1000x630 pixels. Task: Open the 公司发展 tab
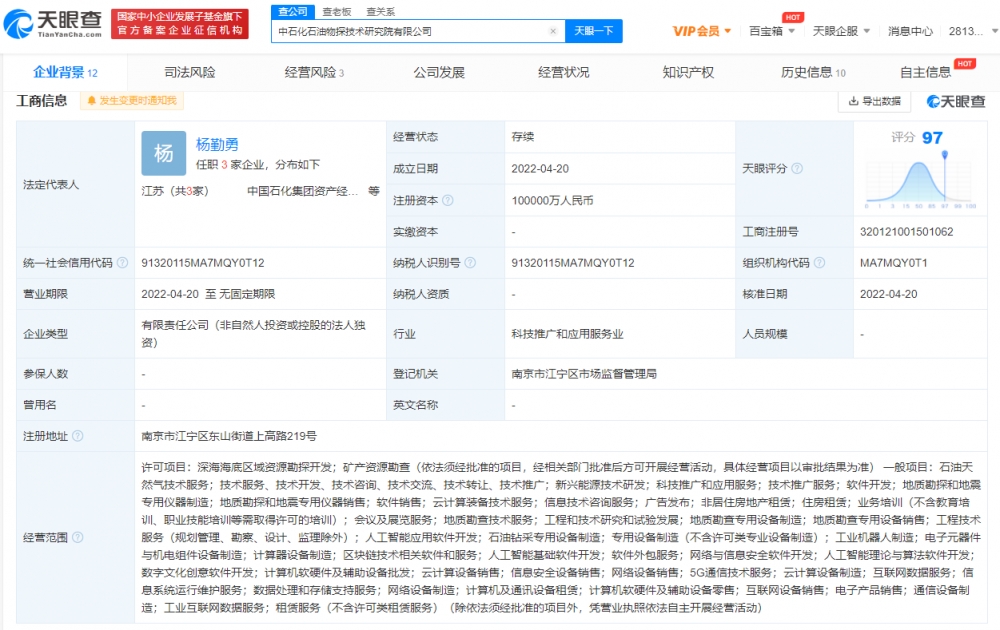click(439, 73)
